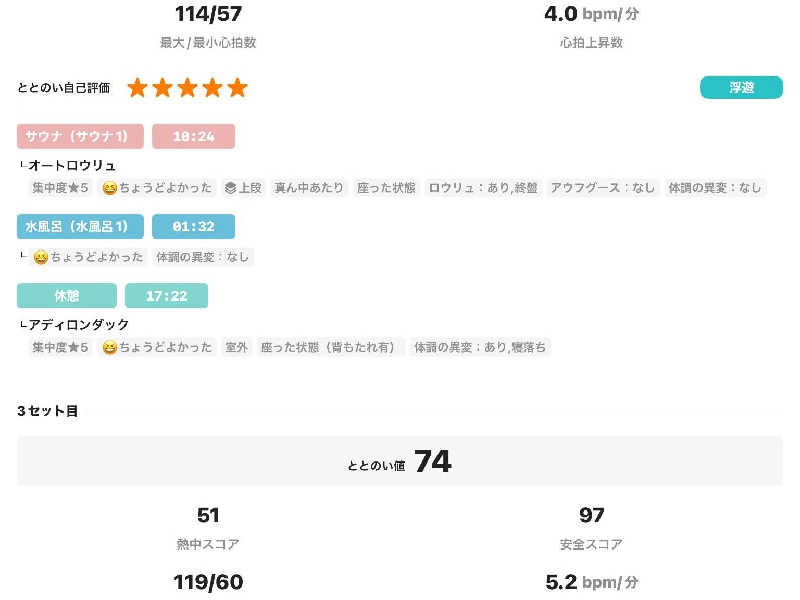
Task: Click the 体調の異変:あり,寝落ち tag
Action: [480, 347]
